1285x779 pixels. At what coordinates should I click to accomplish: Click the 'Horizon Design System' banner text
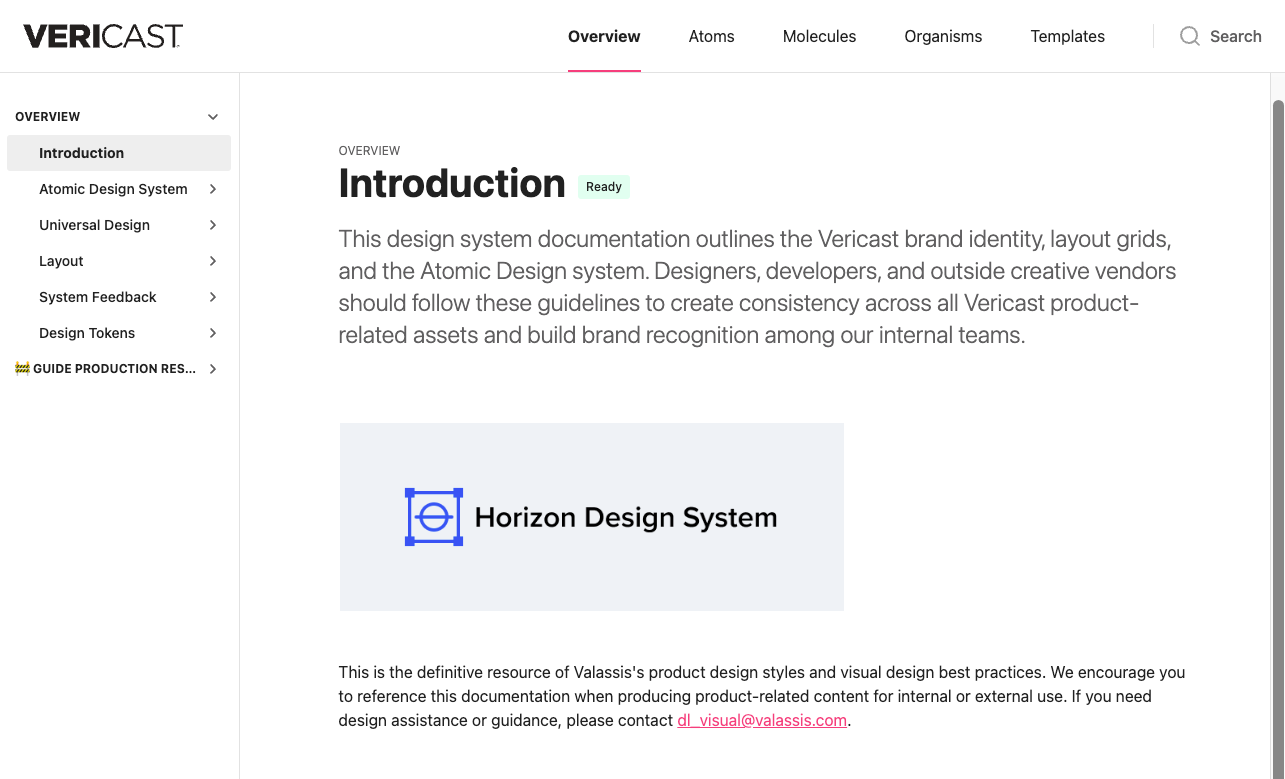click(626, 518)
